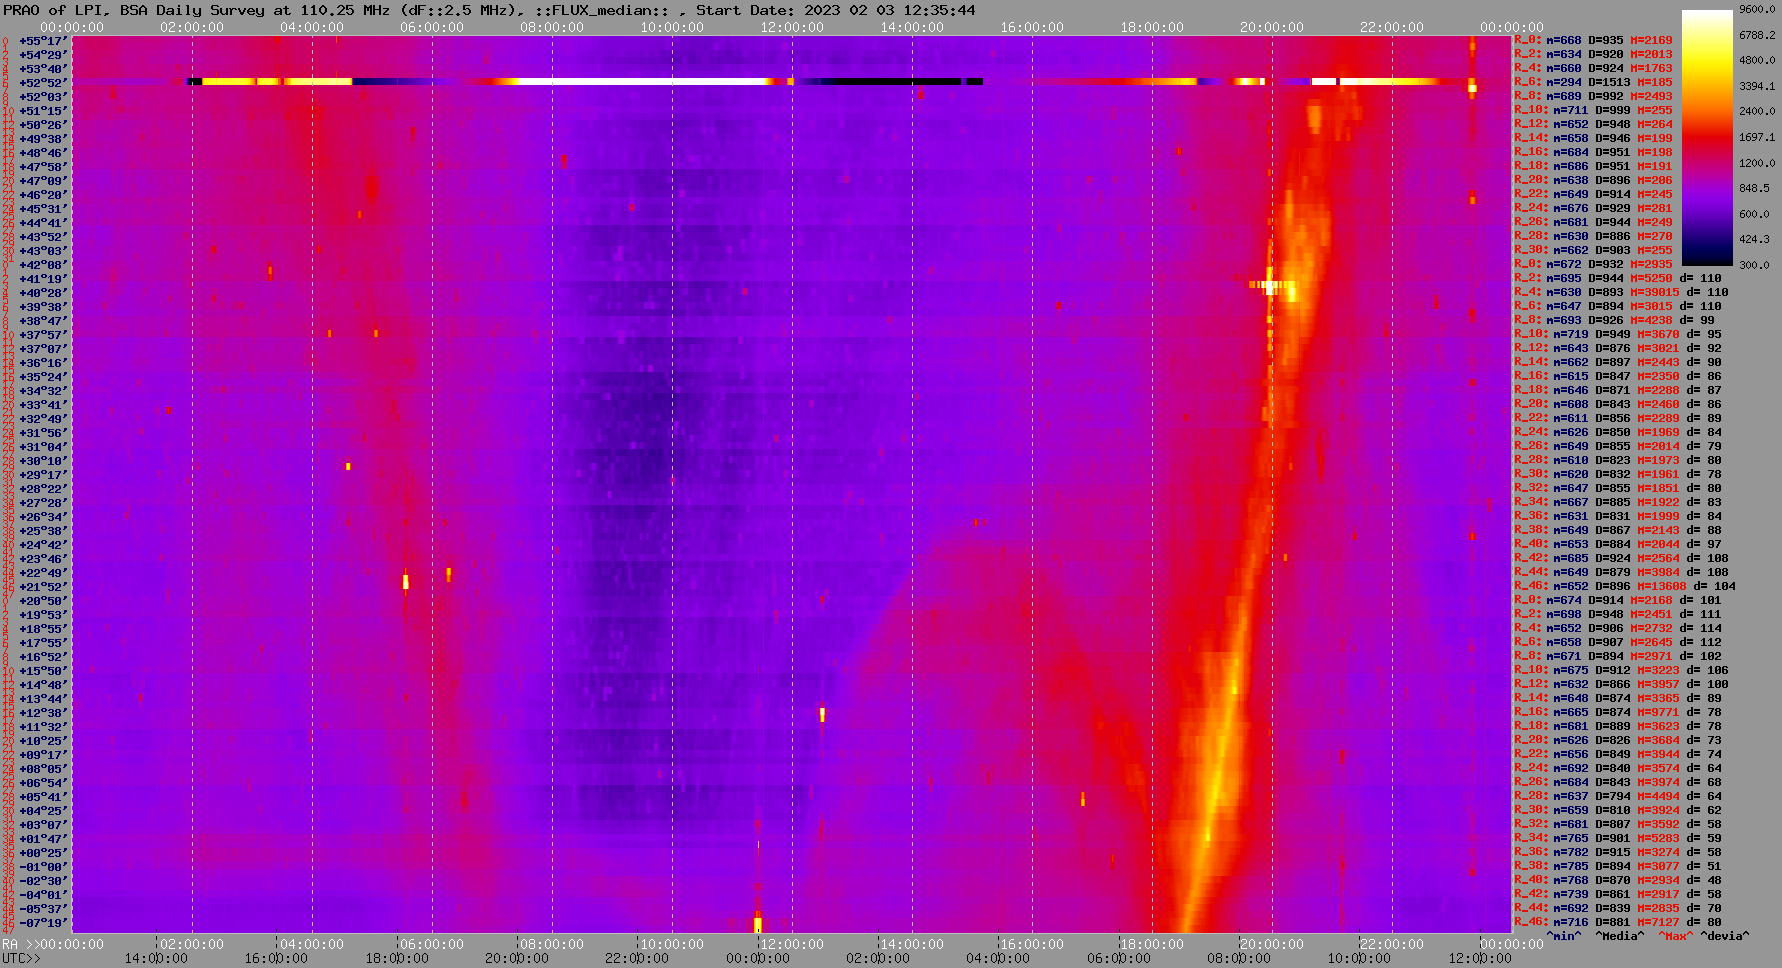Click the +52°52' declination label
The image size is (1782, 968).
point(43,83)
